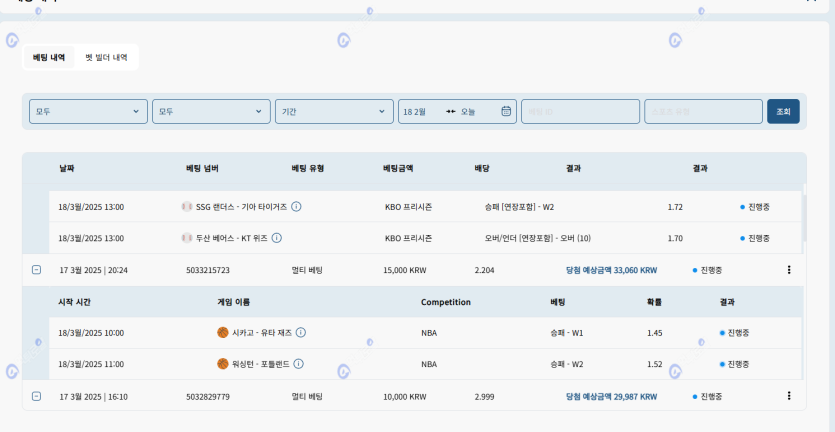The image size is (835, 432).
Task: Click info icon beside 워싱턴 - 포틀랜드
Action: click(x=299, y=364)
